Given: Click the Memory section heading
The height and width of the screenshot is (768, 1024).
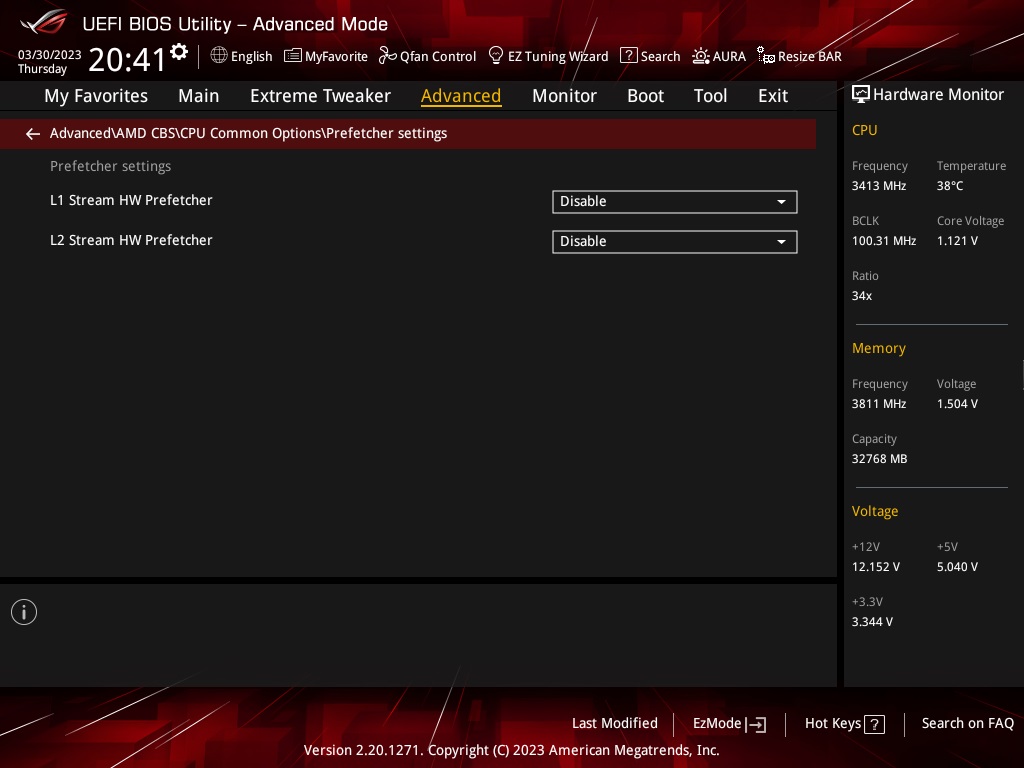Looking at the screenshot, I should click(878, 349).
